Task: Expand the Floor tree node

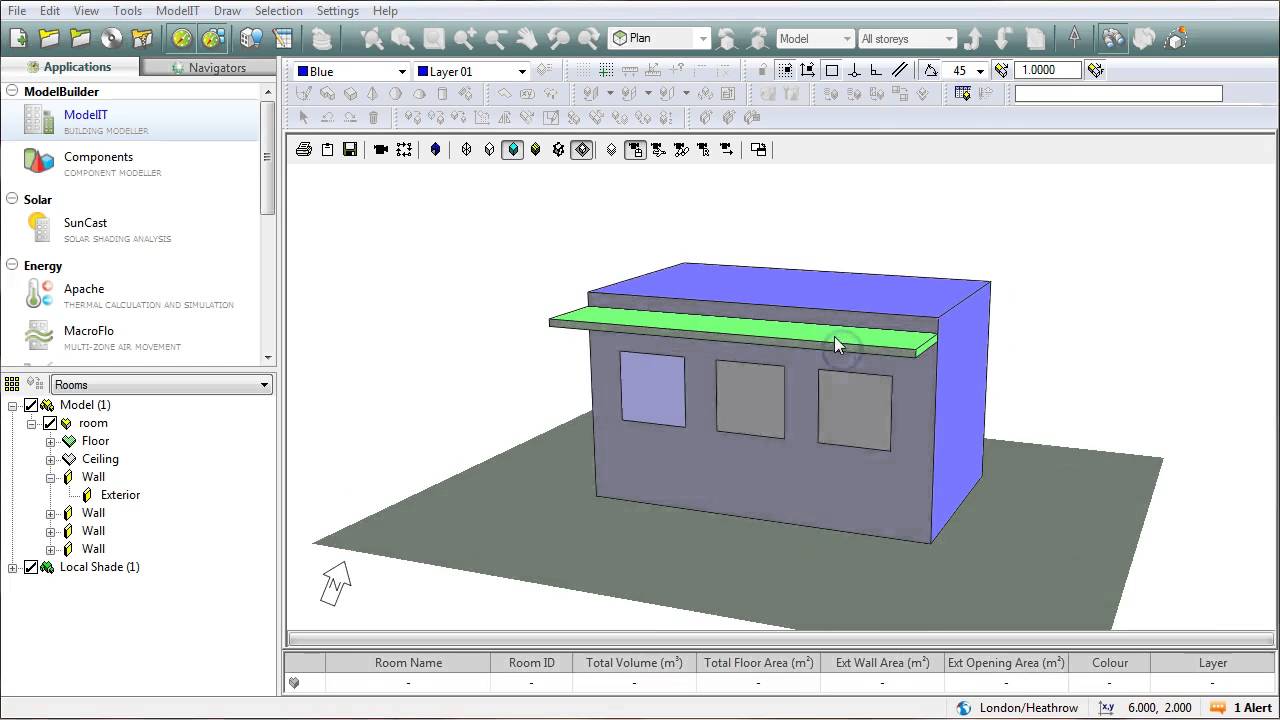Action: (50, 441)
